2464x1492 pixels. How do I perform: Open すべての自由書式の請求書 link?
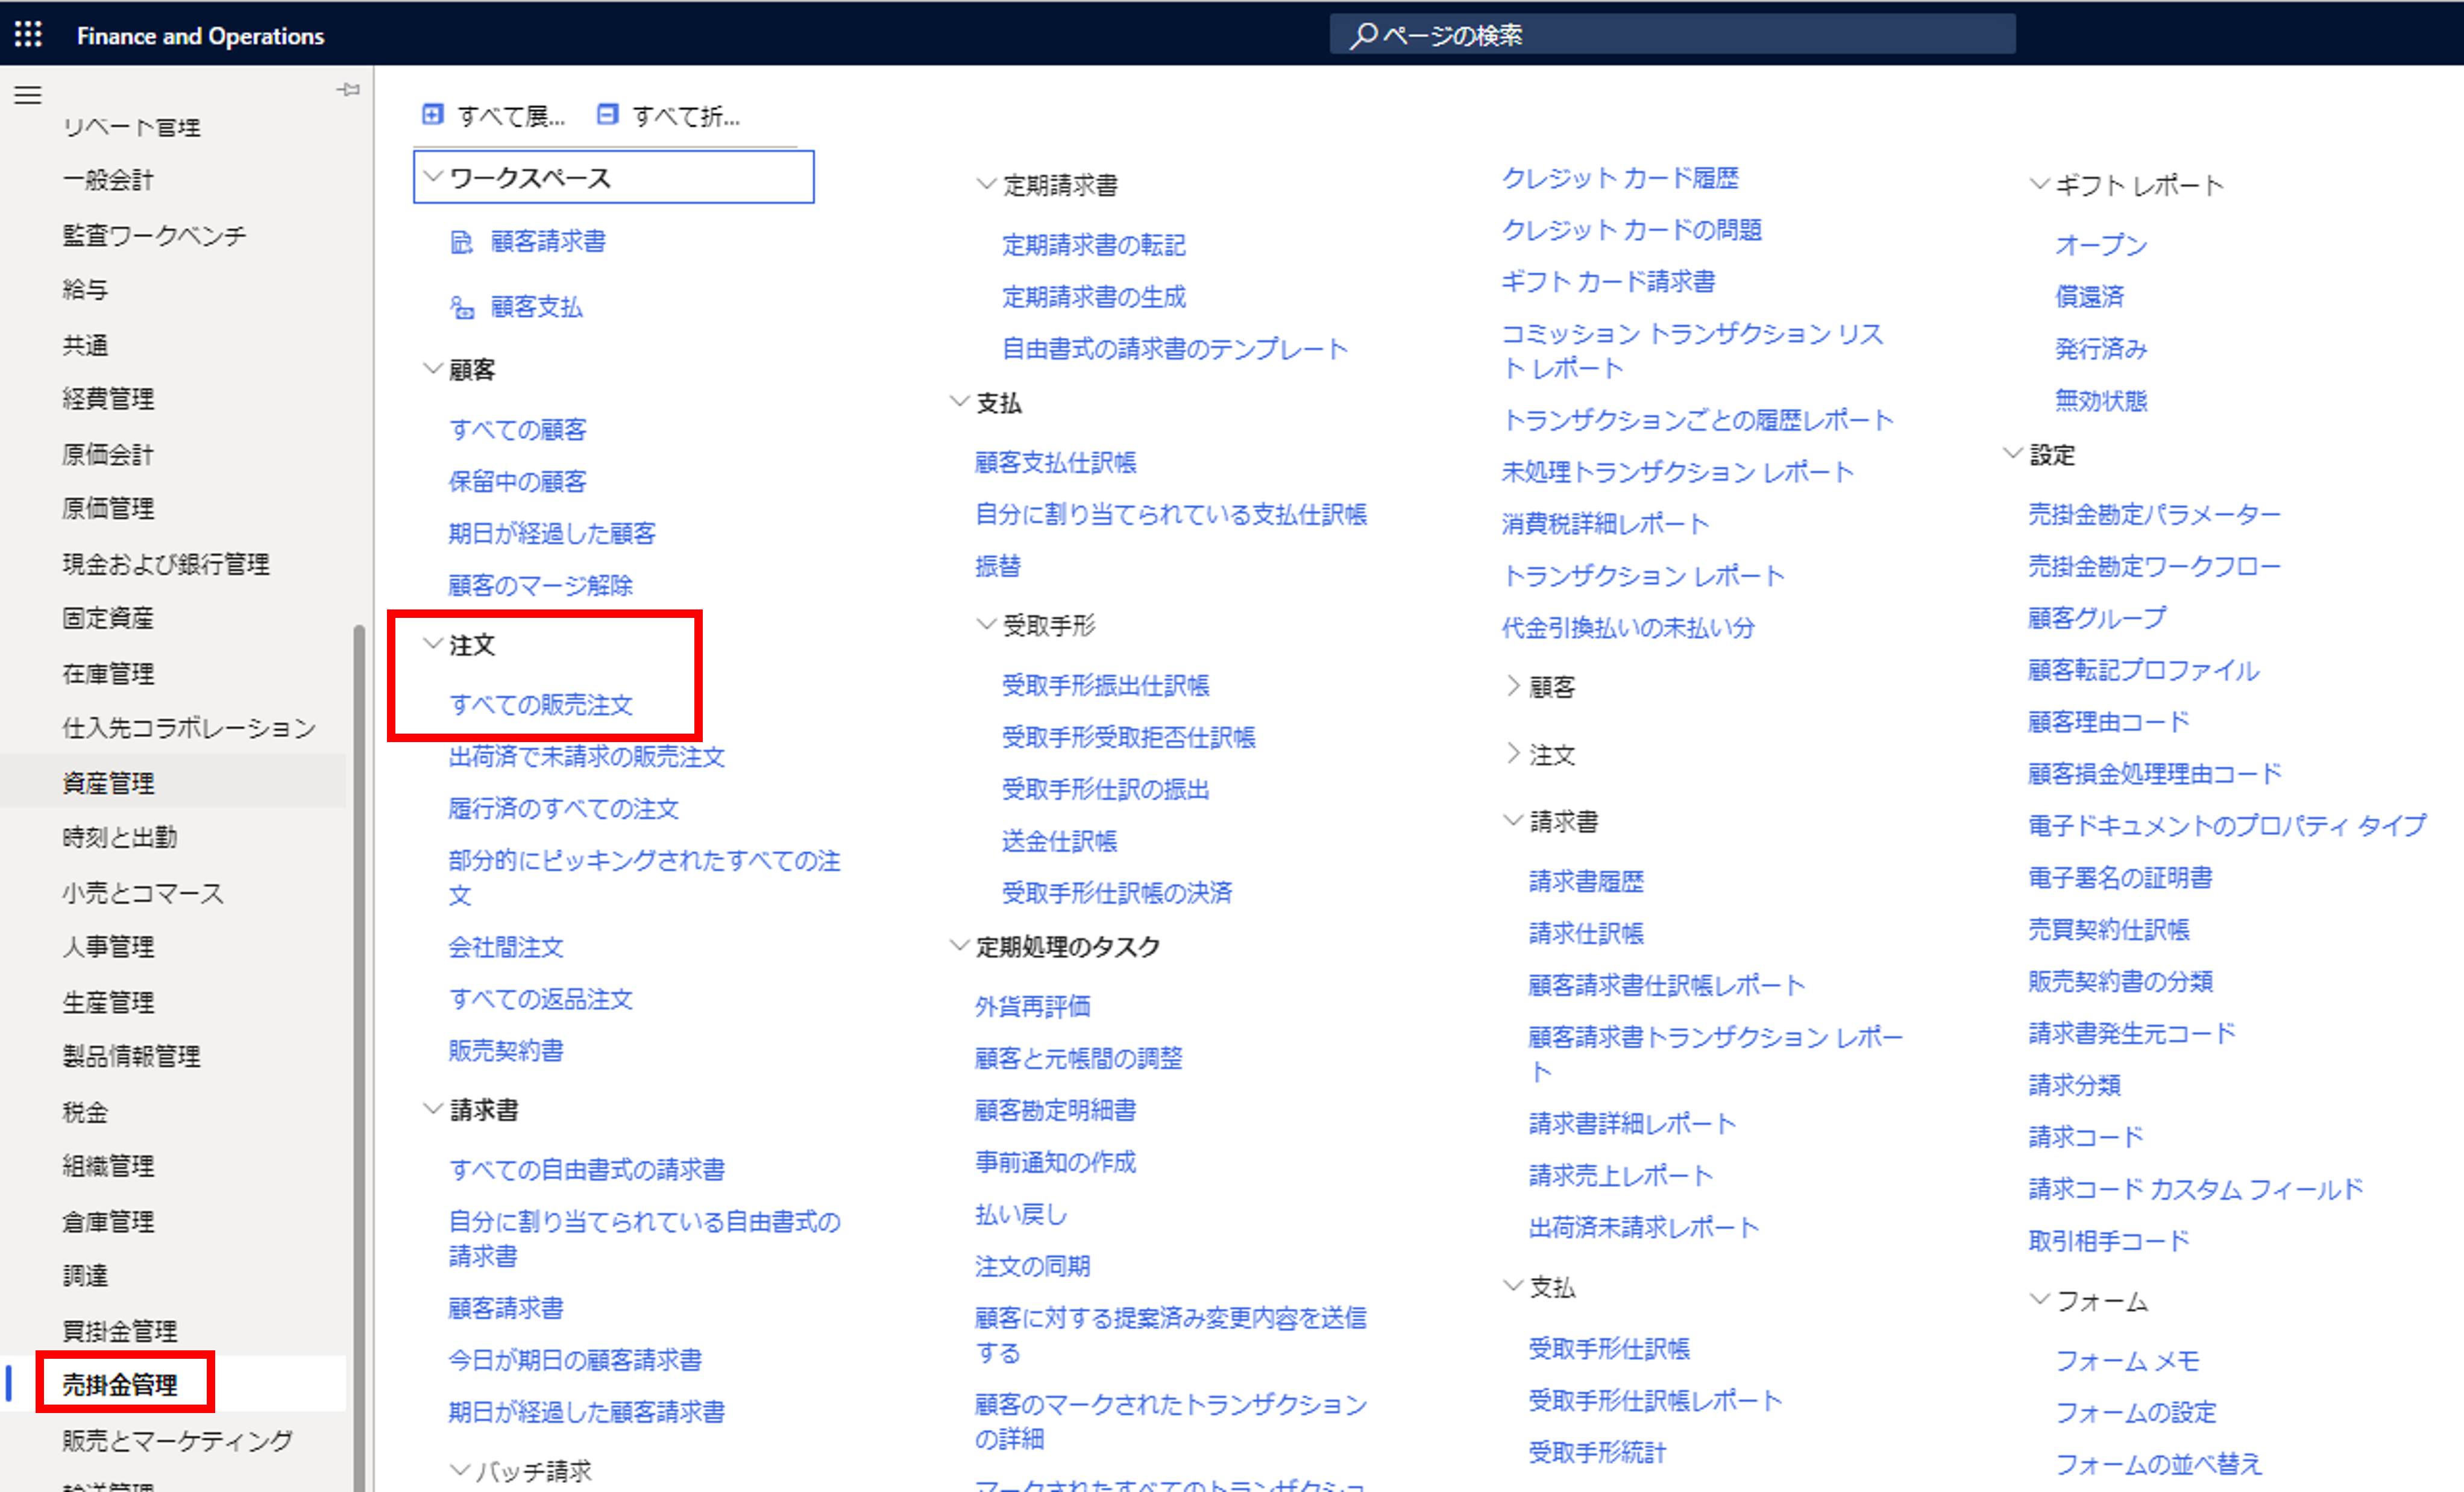point(587,1169)
